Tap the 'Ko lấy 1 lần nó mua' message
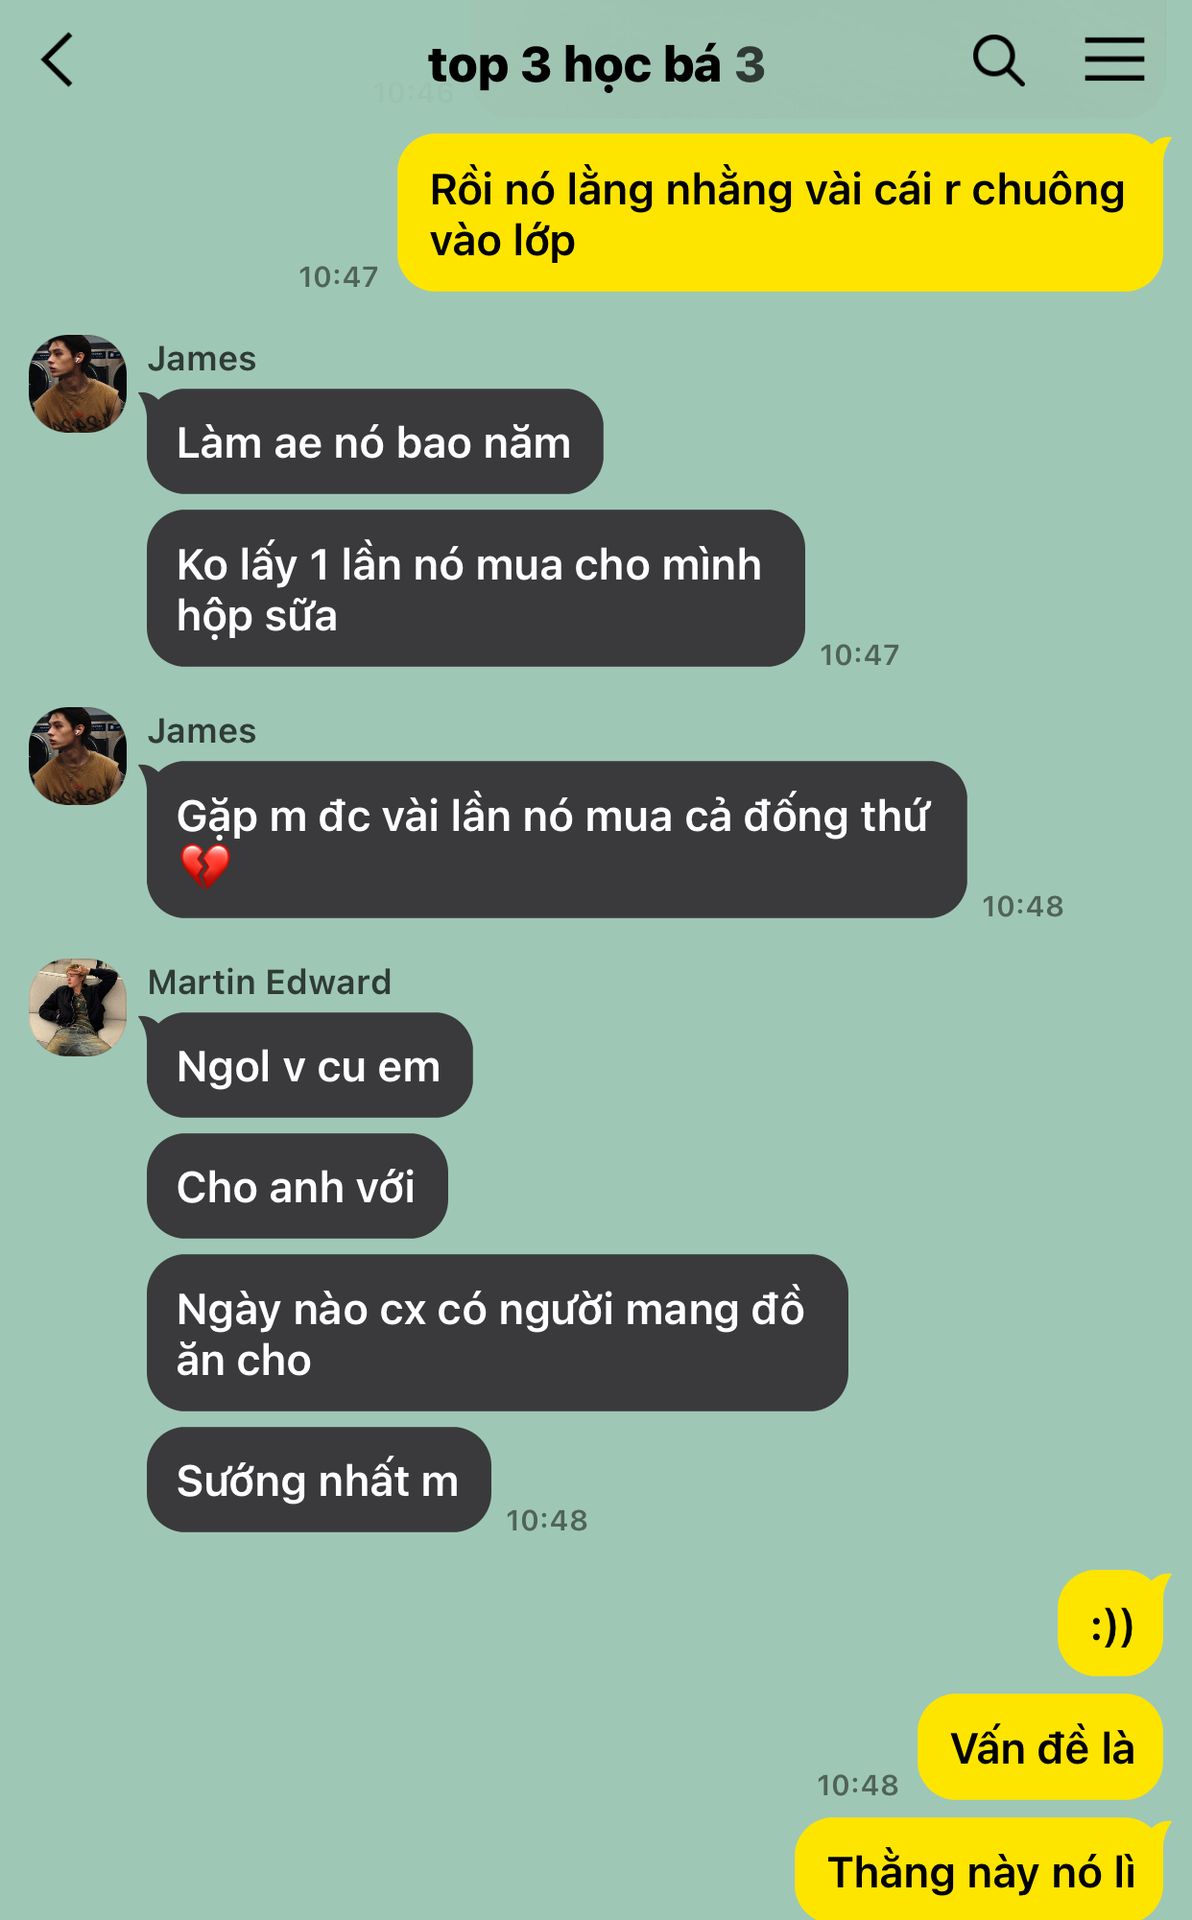The width and height of the screenshot is (1192, 1920). pos(476,589)
